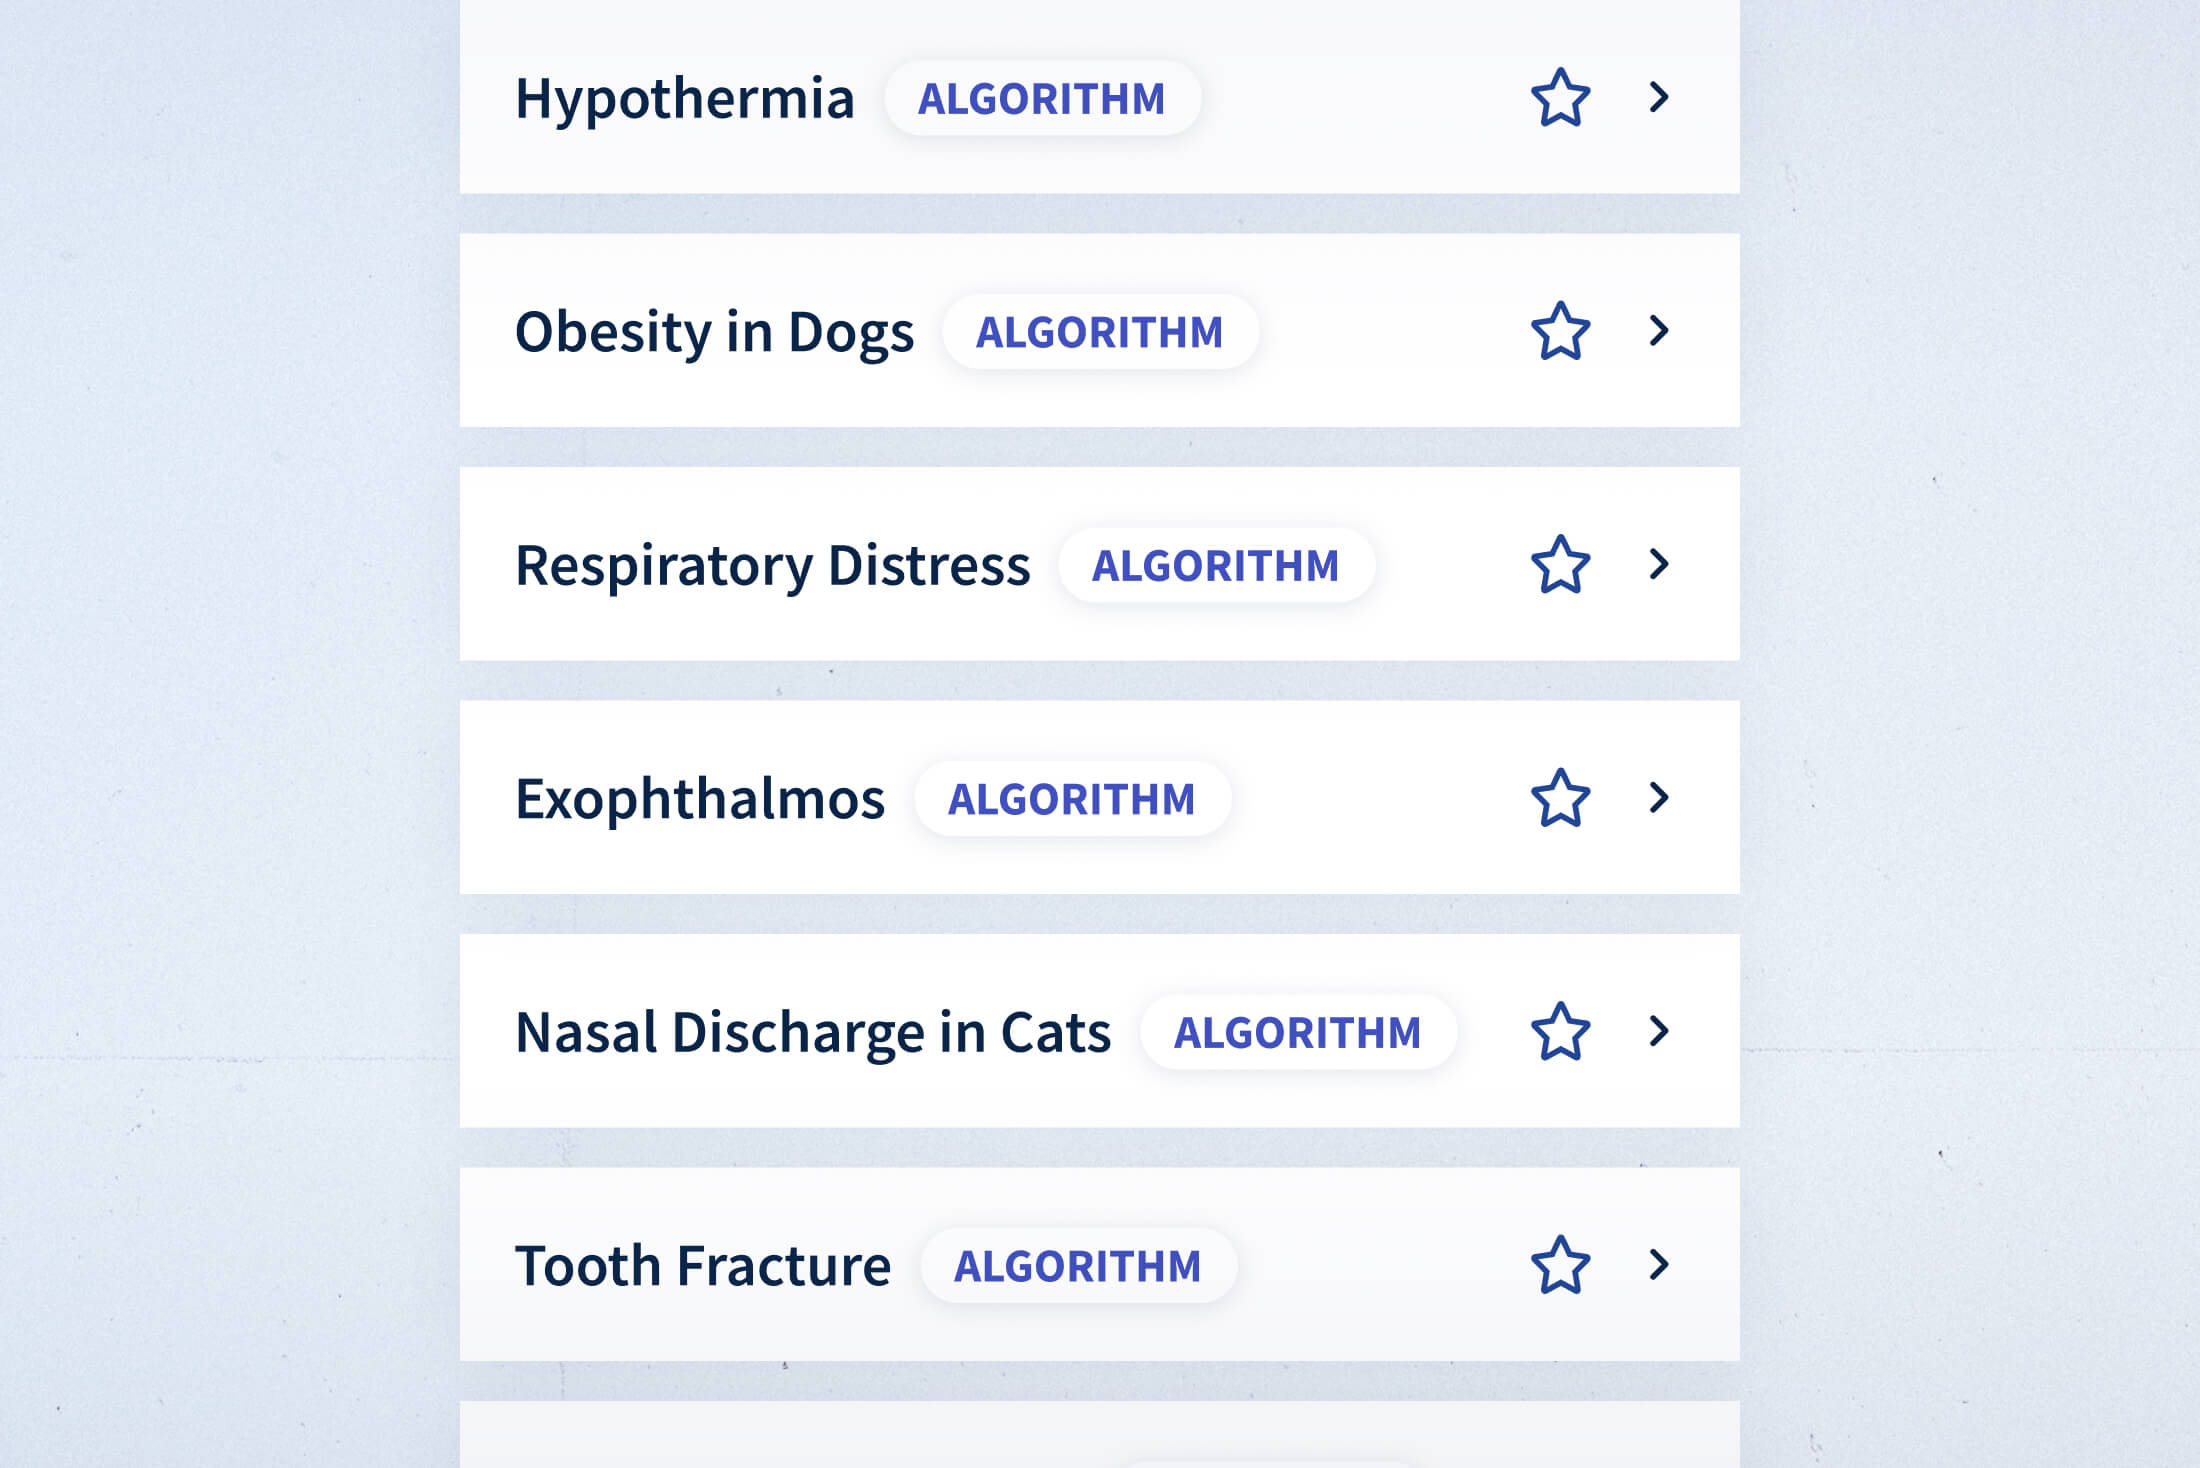The image size is (2200, 1468).
Task: Click the Tooth Fracture title text
Action: (702, 1266)
